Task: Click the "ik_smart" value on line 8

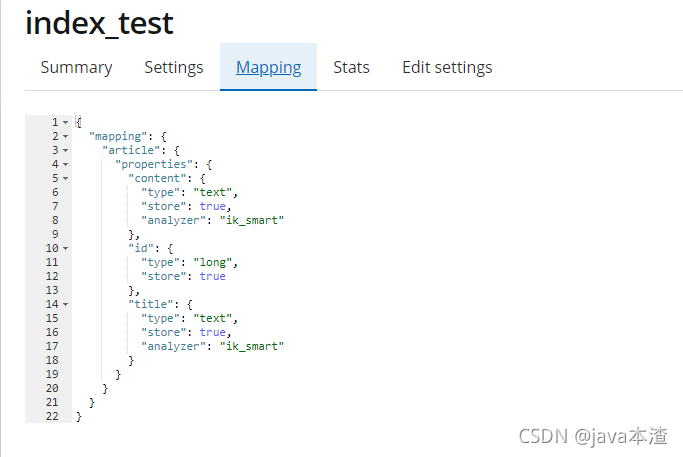Action: tap(252, 220)
